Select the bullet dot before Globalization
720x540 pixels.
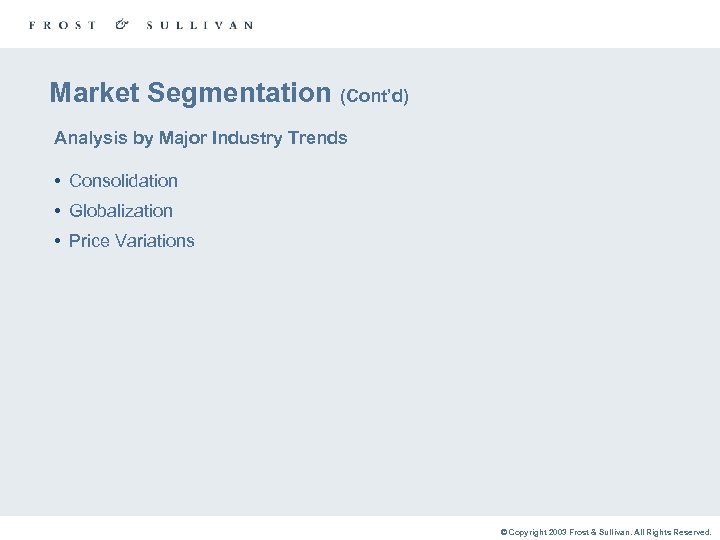[59, 211]
